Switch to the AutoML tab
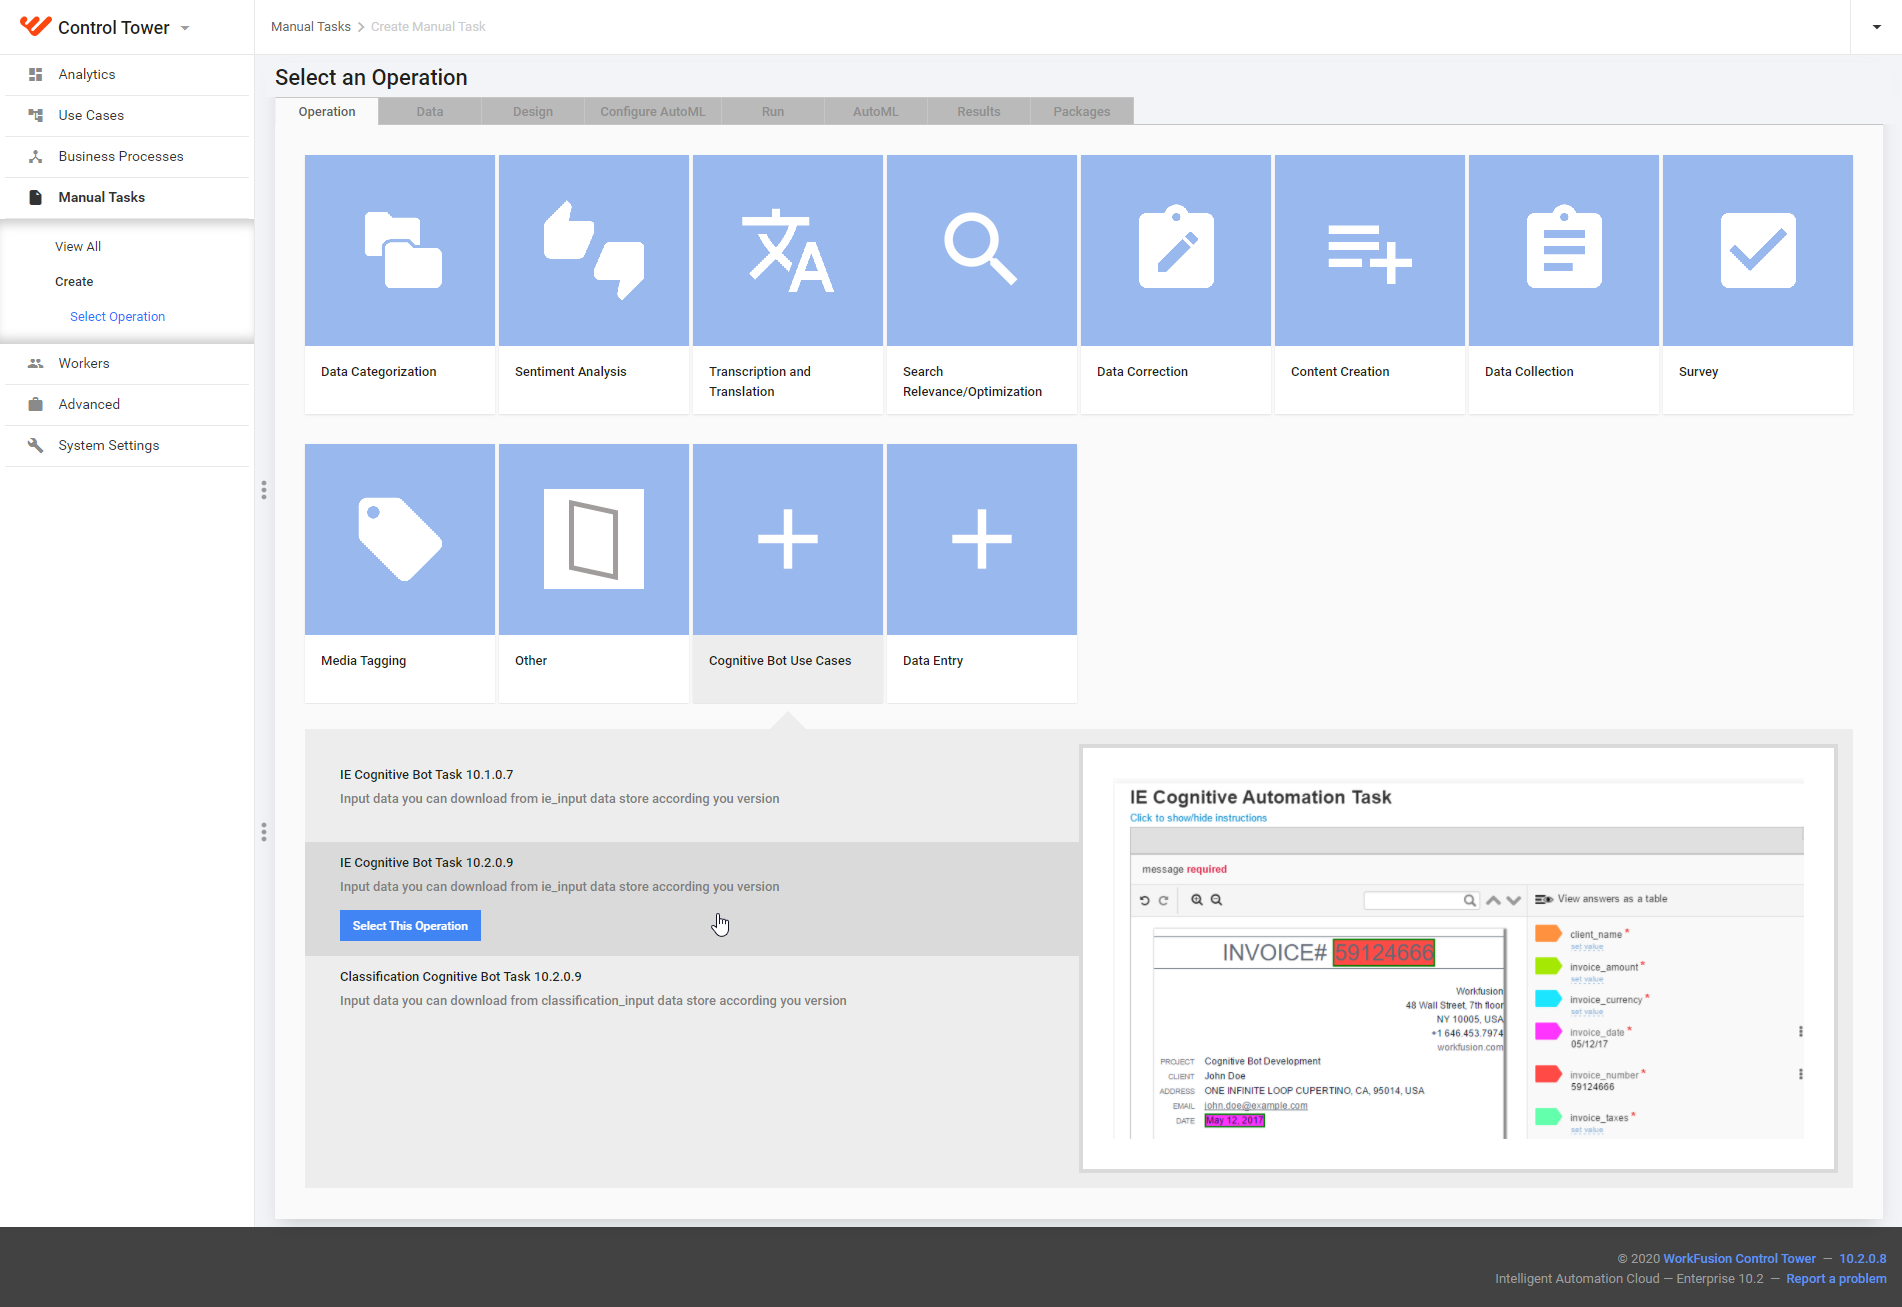The width and height of the screenshot is (1902, 1307). tap(876, 111)
